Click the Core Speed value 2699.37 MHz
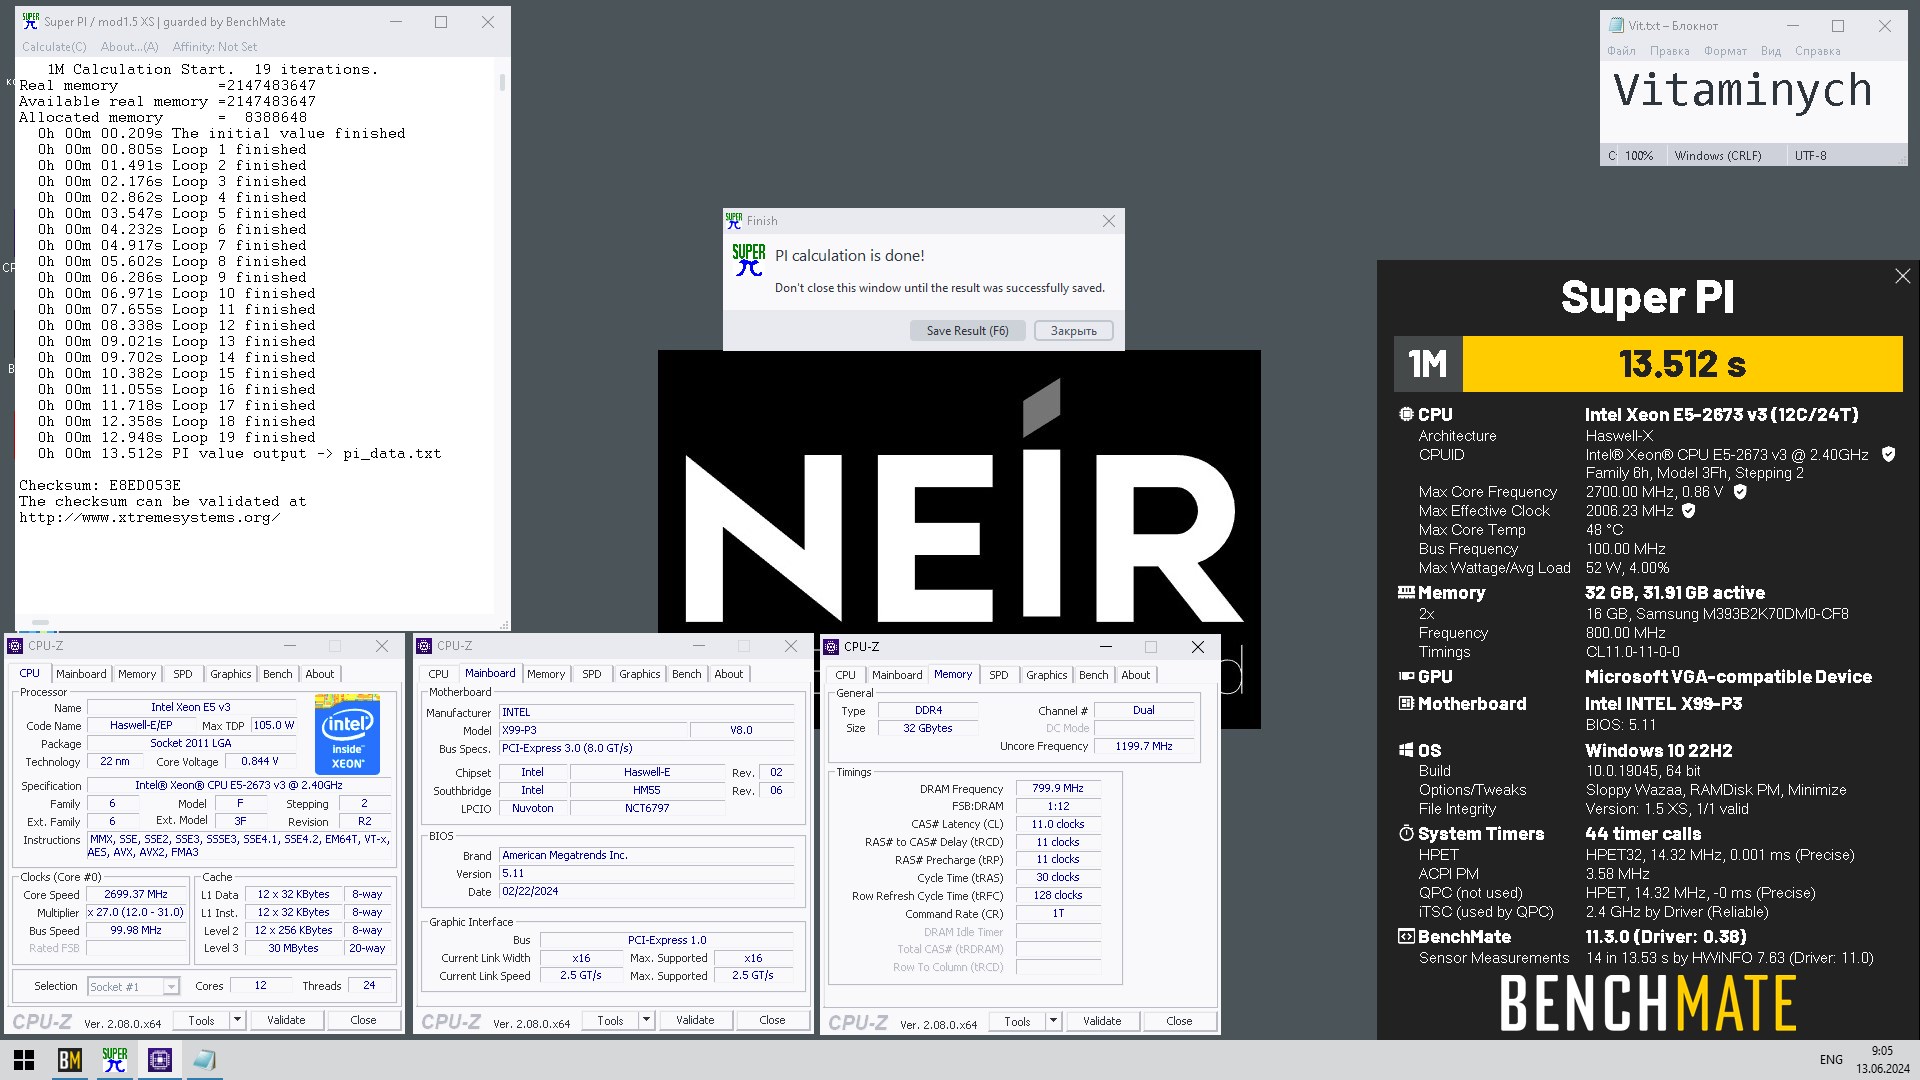Image resolution: width=1920 pixels, height=1080 pixels. point(136,895)
